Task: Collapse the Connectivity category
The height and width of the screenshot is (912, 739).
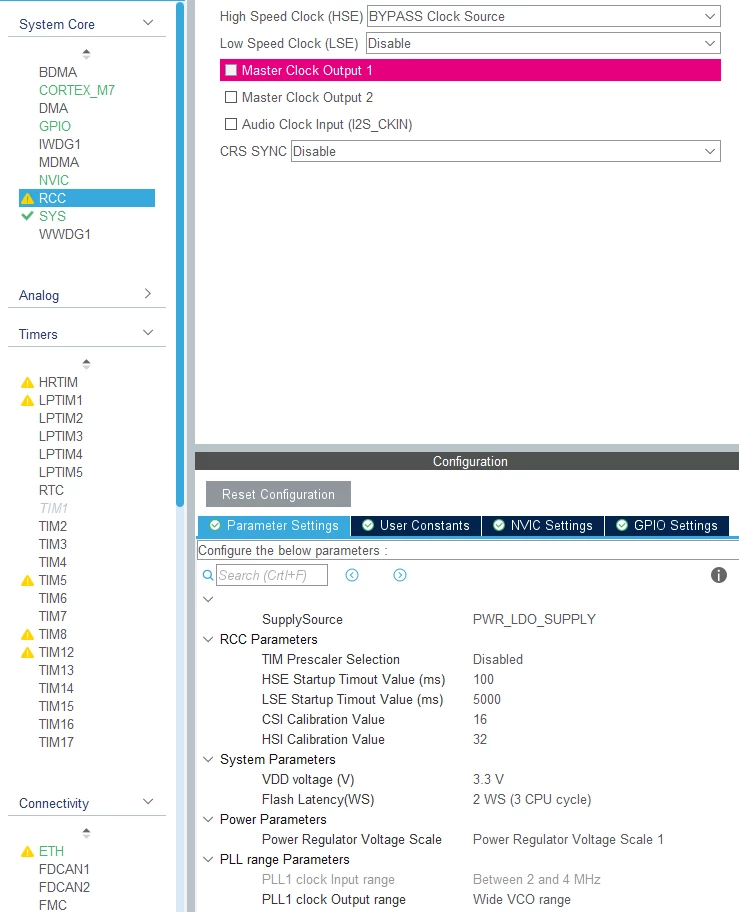Action: coord(148,801)
